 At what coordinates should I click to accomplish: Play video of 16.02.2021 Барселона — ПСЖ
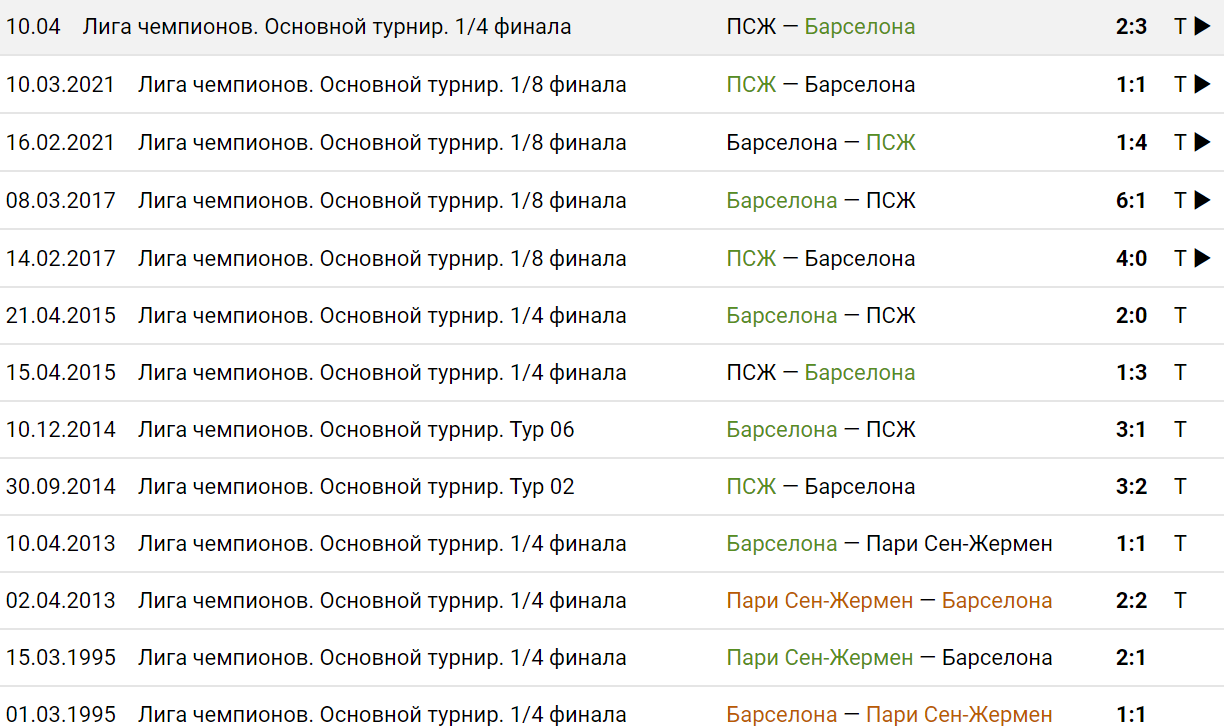1202,143
